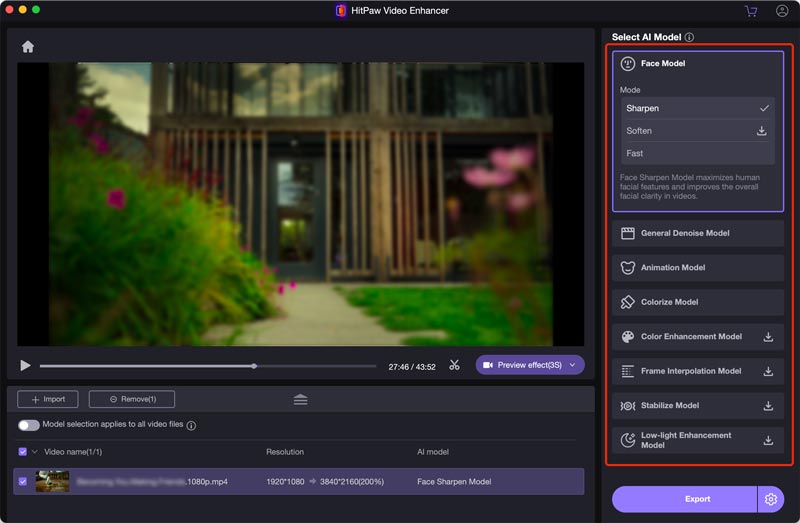Download the Soften mode
Screen dimensions: 800x523
point(761,131)
